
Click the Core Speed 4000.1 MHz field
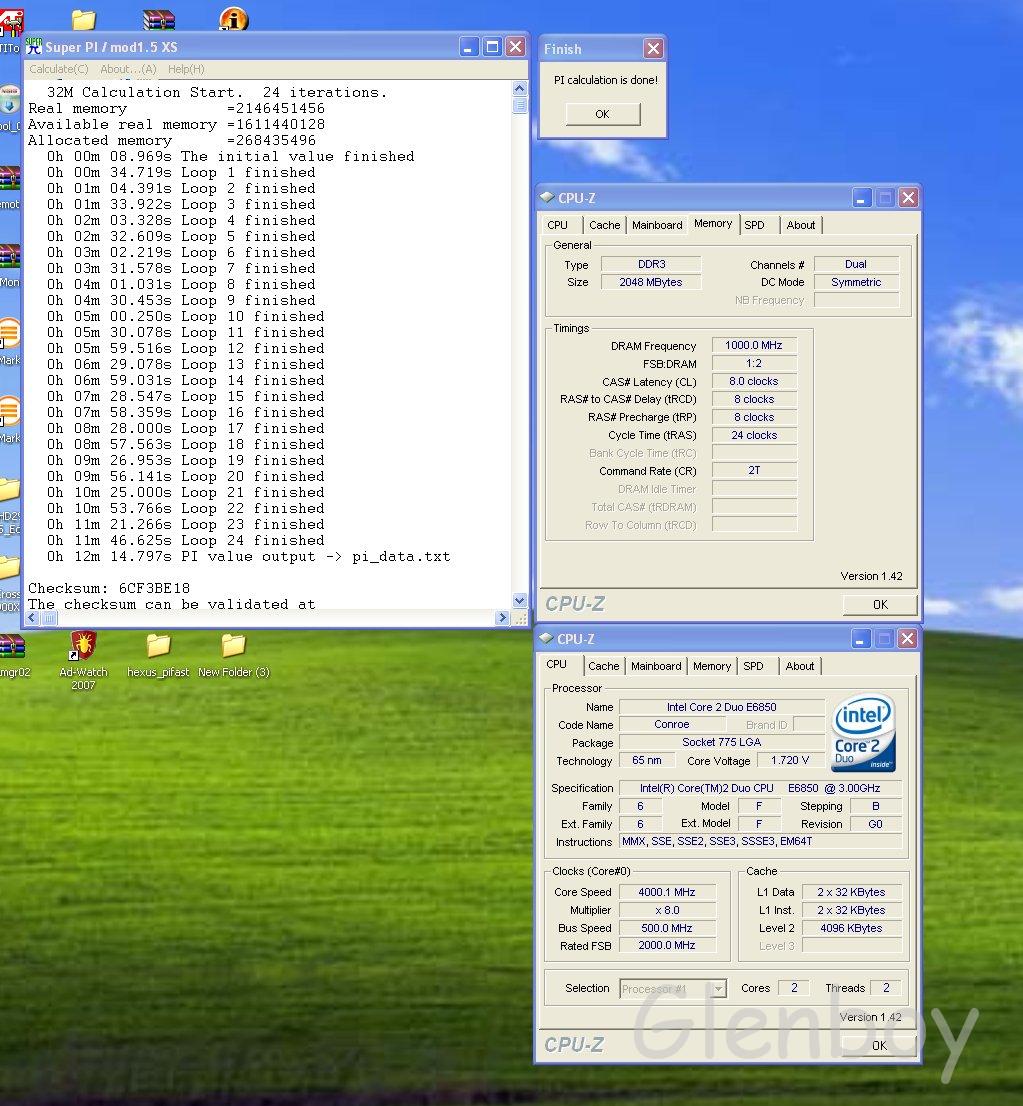(667, 892)
